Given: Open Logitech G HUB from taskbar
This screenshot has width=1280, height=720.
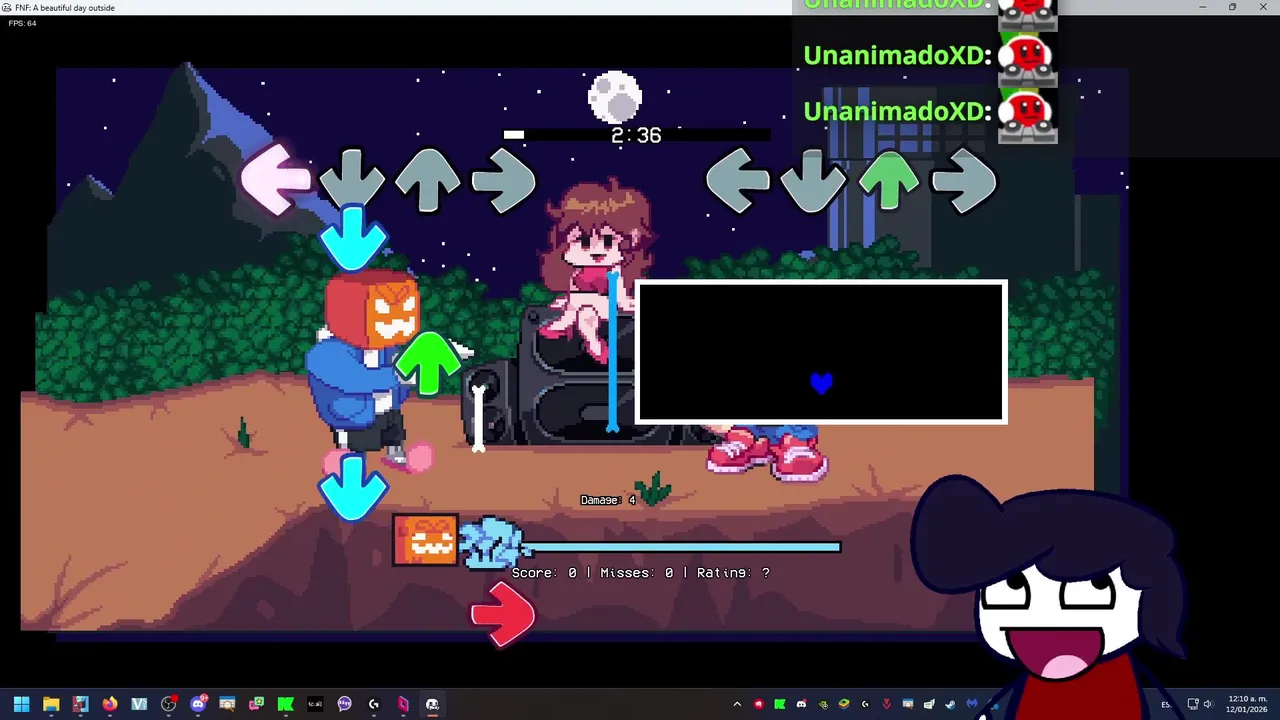Looking at the screenshot, I should tap(374, 704).
